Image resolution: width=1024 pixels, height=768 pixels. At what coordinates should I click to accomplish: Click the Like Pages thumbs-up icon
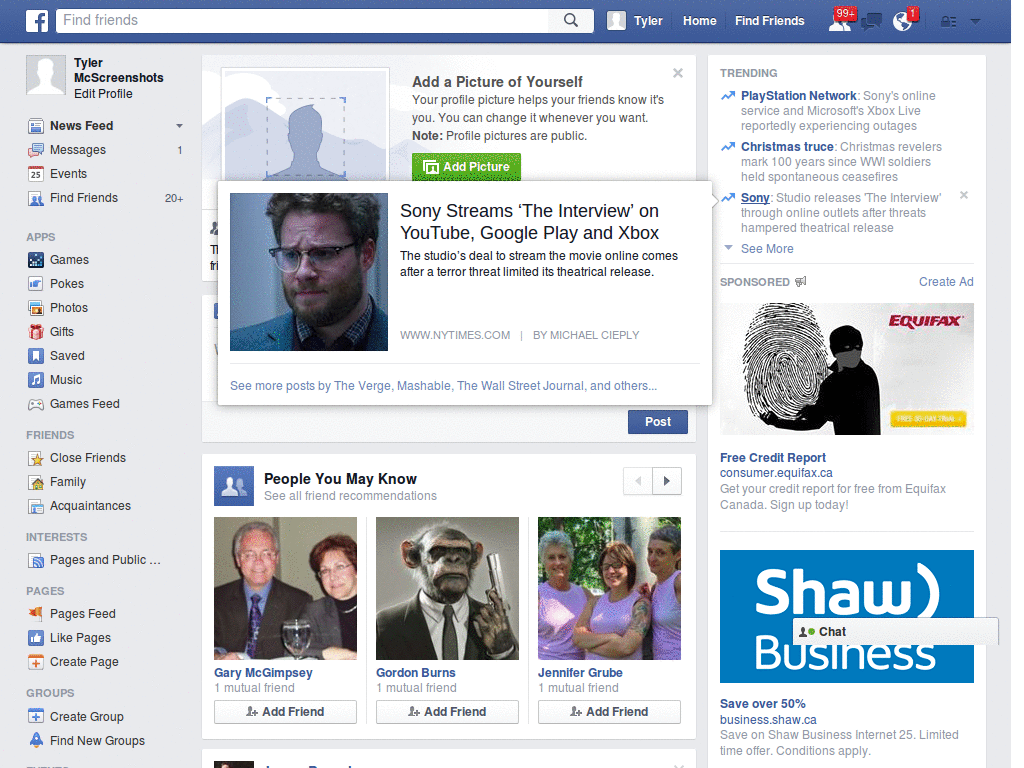(35, 638)
